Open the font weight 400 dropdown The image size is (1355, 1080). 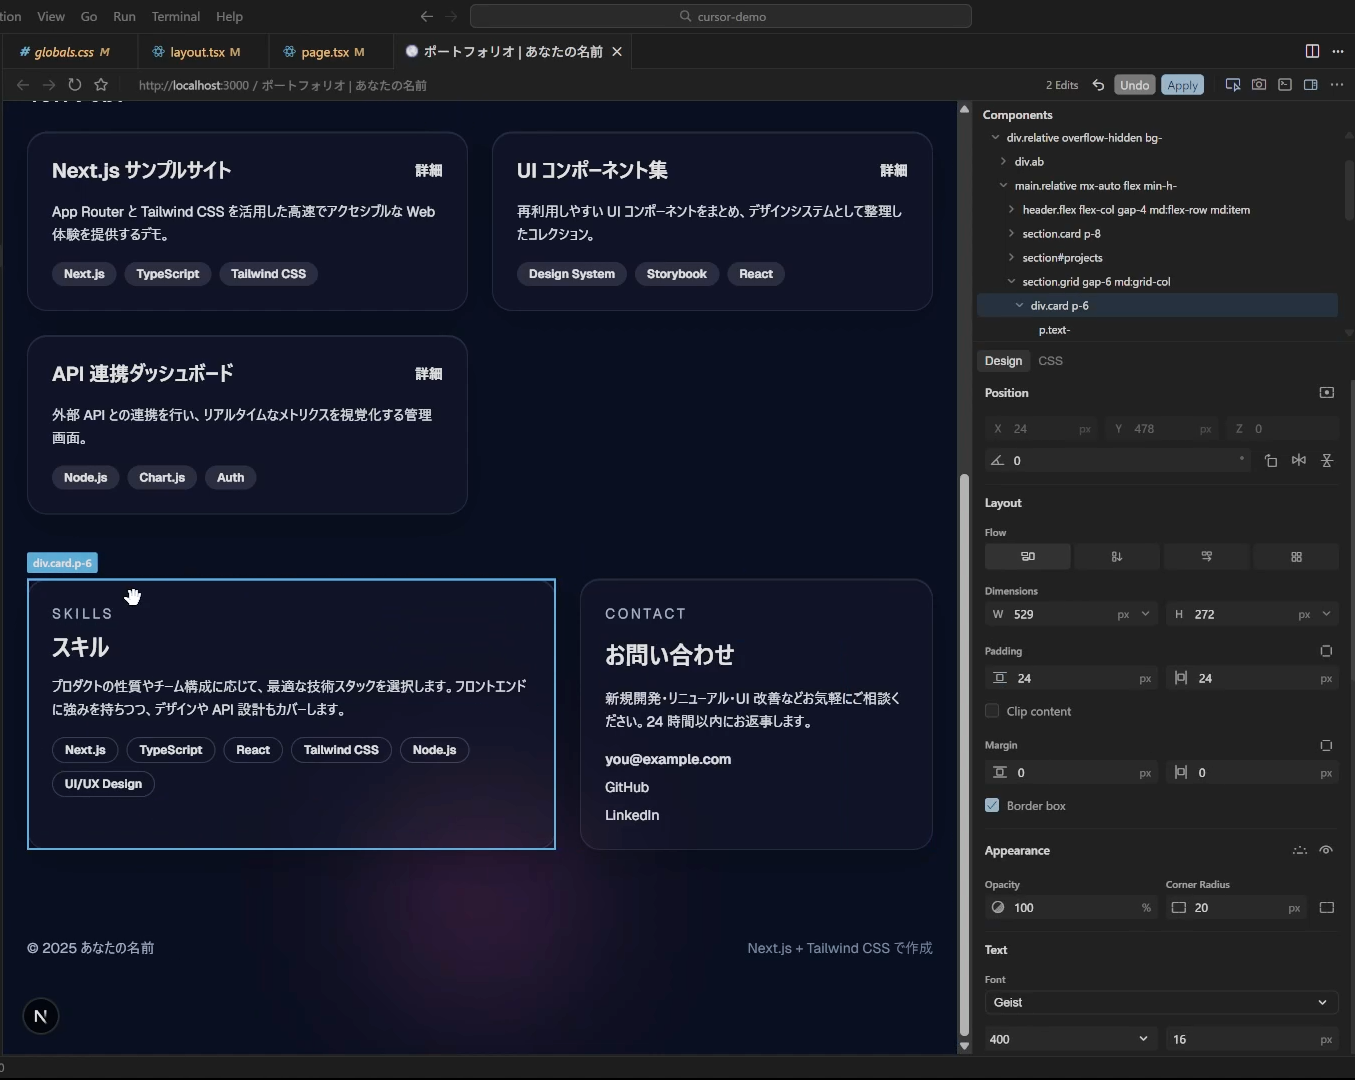click(x=1068, y=1040)
